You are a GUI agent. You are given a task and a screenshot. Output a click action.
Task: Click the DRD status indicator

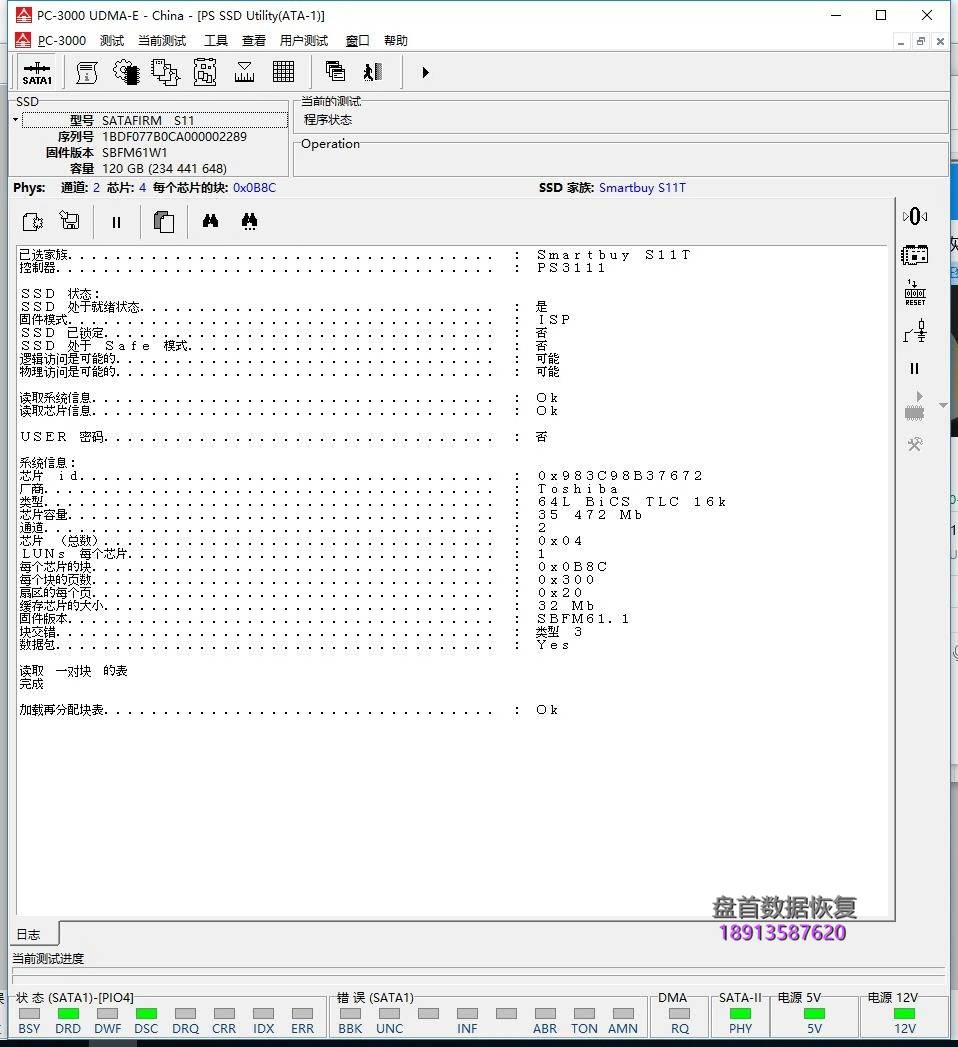click(68, 1014)
